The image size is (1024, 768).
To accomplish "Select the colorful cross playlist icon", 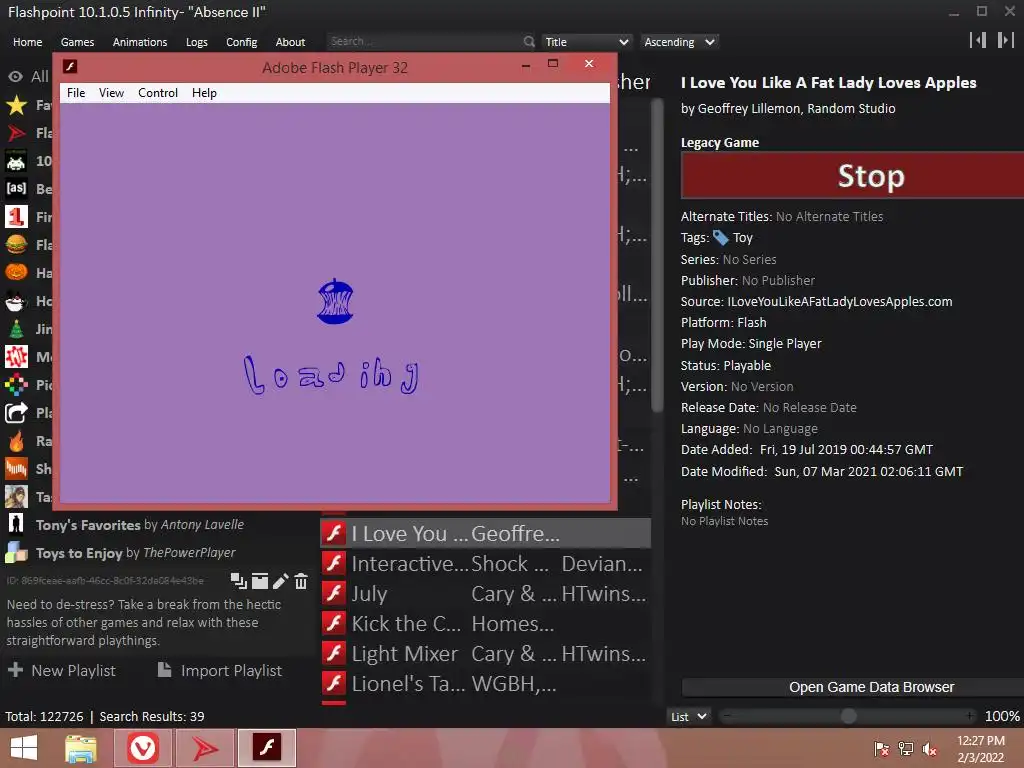I will (x=16, y=385).
